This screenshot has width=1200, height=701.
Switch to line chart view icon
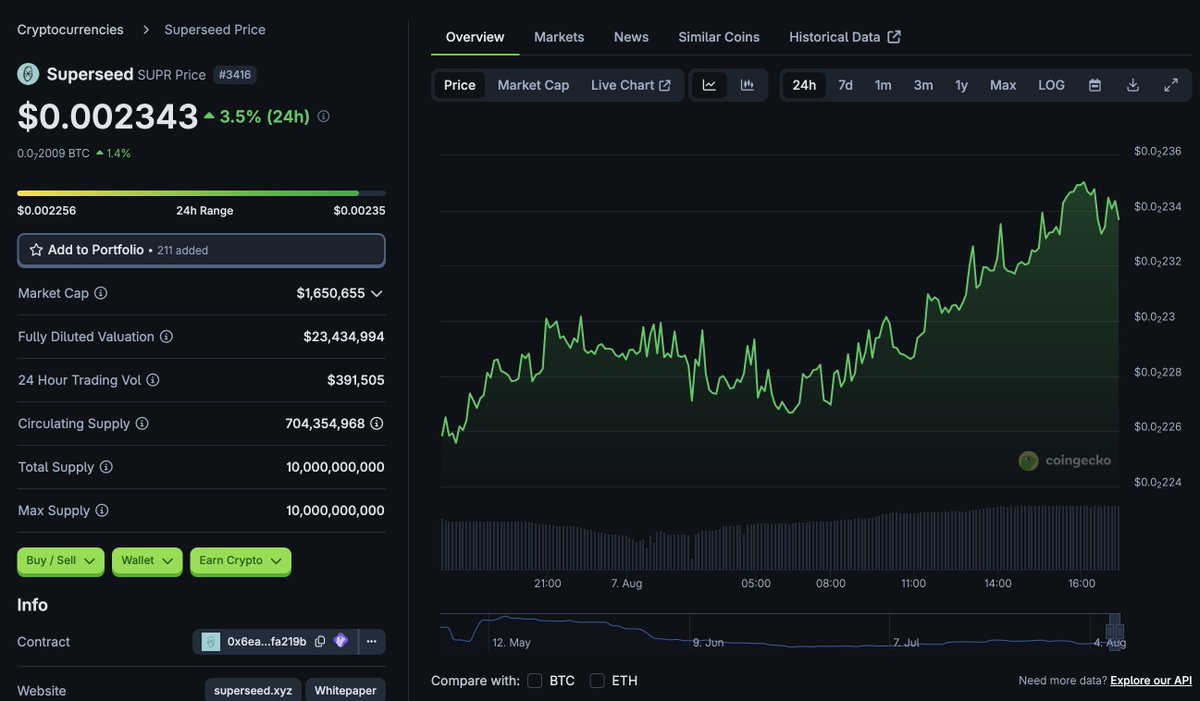(709, 85)
